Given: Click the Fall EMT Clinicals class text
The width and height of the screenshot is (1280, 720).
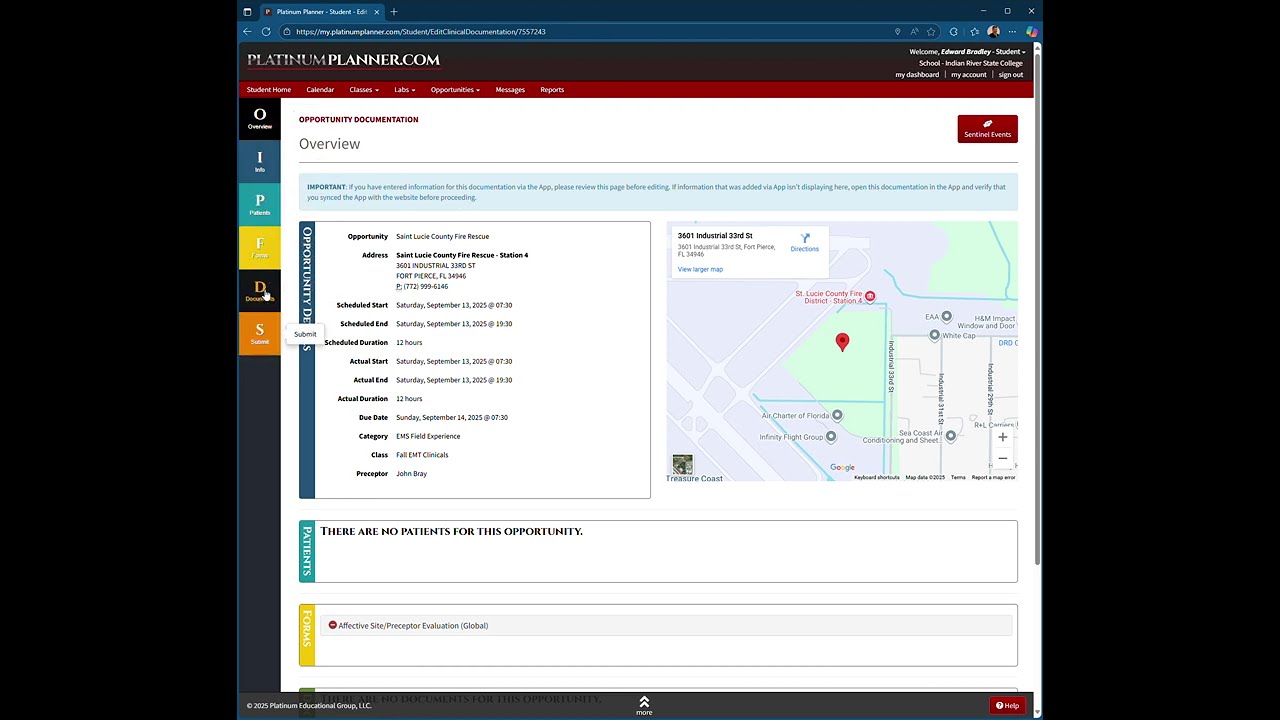Looking at the screenshot, I should click(422, 455).
